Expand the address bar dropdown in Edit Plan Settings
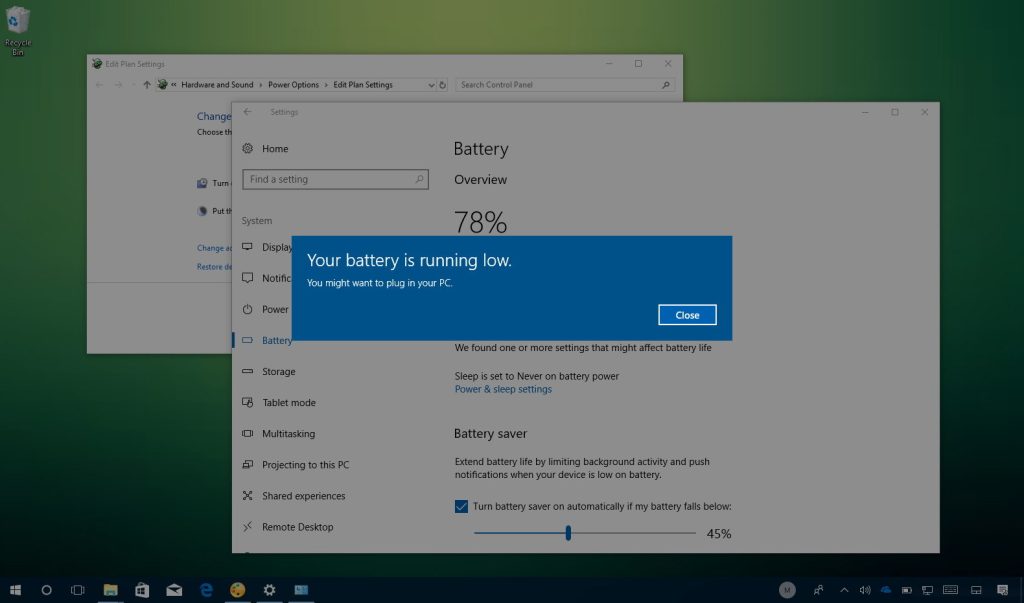The height and width of the screenshot is (603, 1024). tap(431, 85)
